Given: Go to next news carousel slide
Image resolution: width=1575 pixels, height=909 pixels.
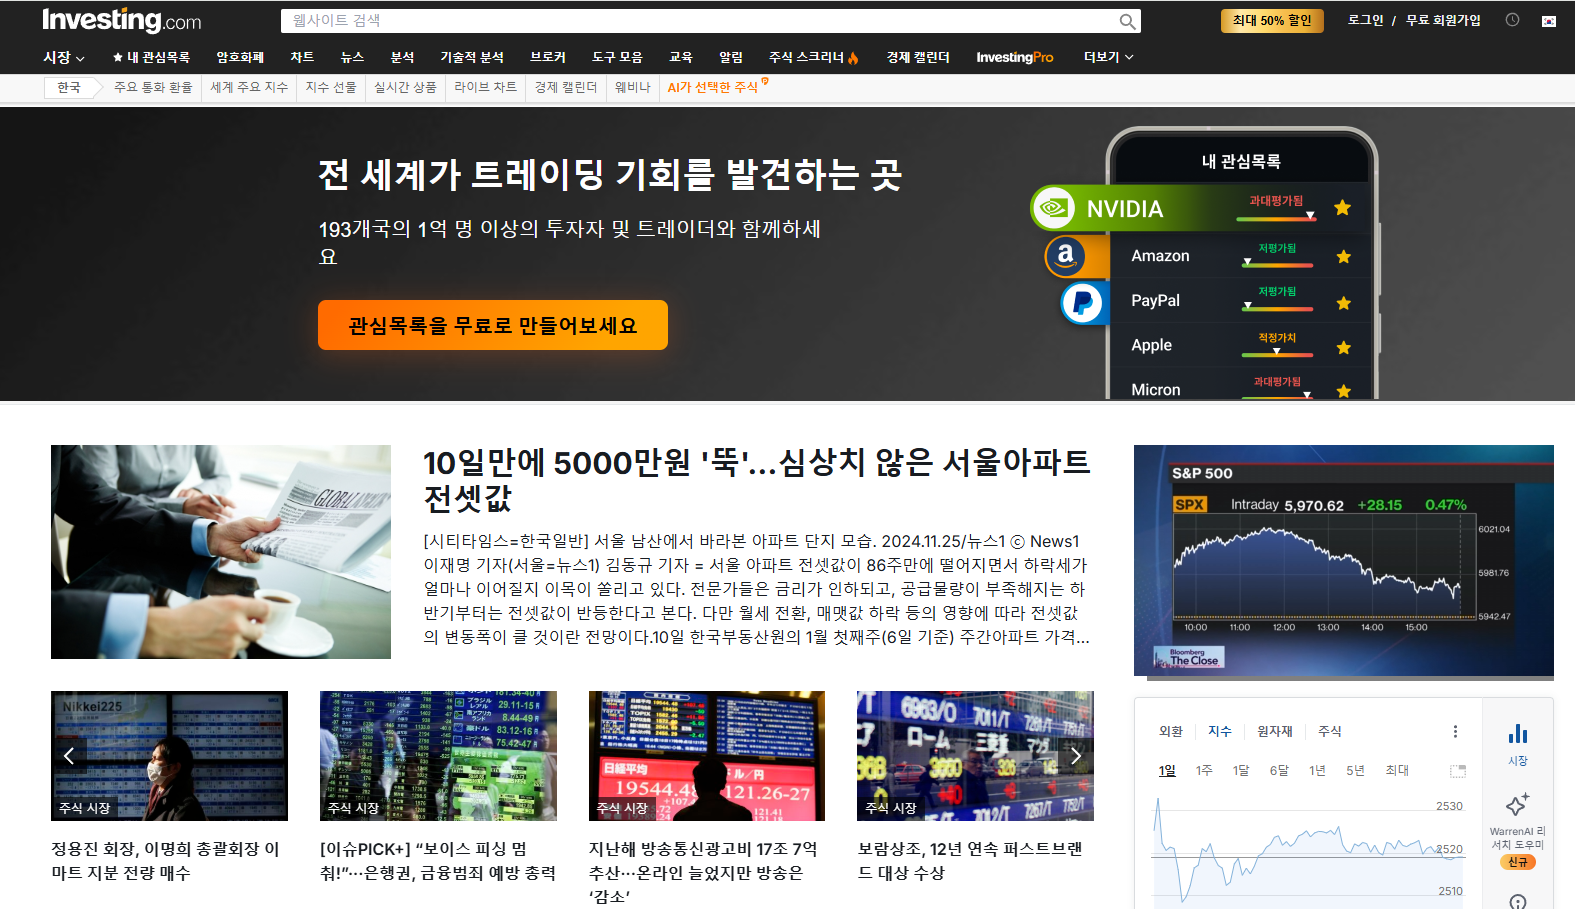Looking at the screenshot, I should pyautogui.click(x=1076, y=756).
